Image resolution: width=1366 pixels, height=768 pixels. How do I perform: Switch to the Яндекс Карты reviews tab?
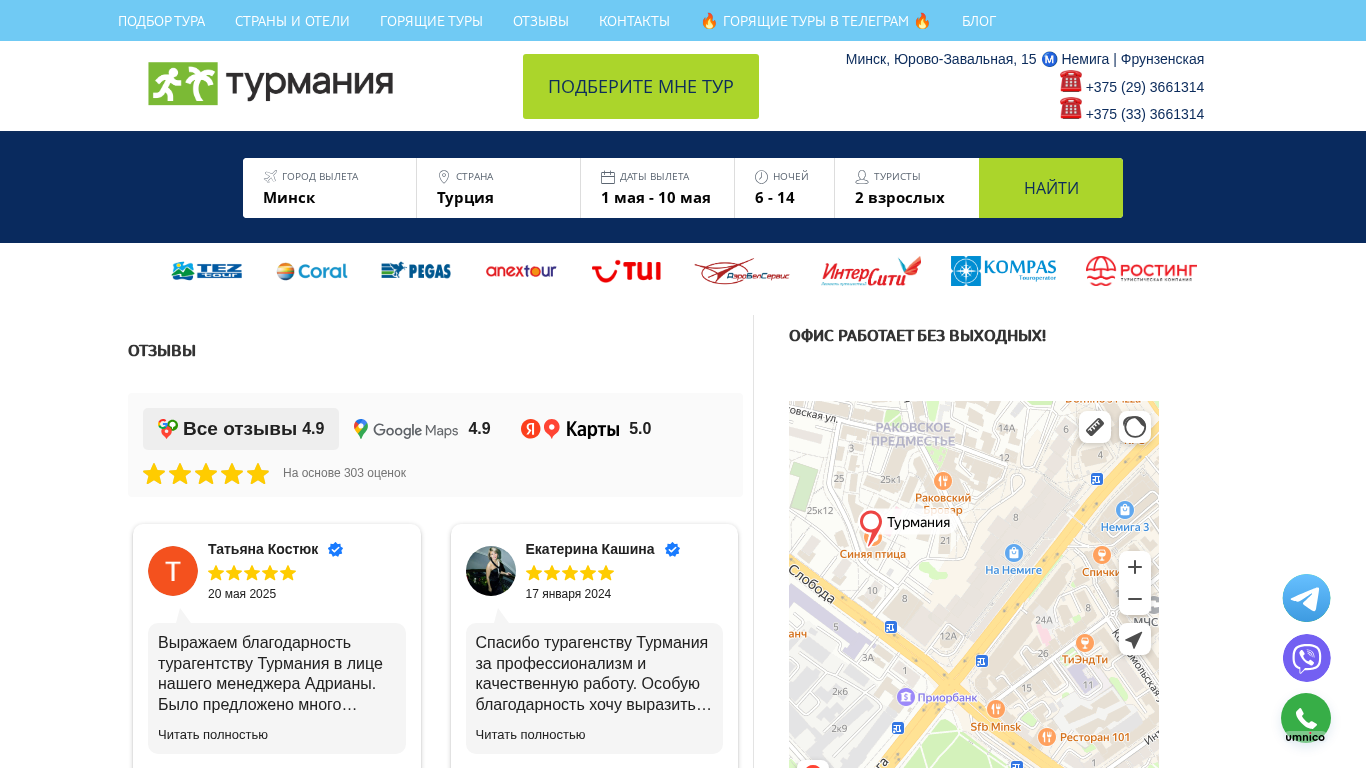click(x=586, y=429)
